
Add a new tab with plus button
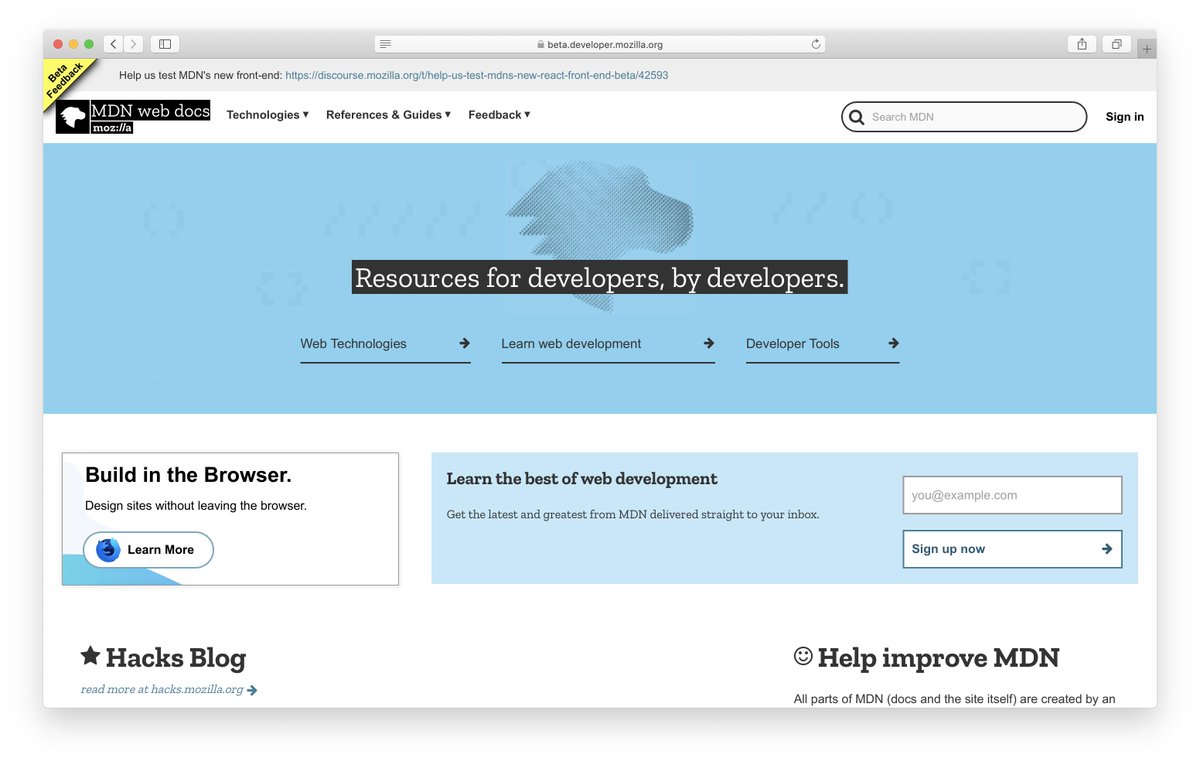tap(1146, 49)
